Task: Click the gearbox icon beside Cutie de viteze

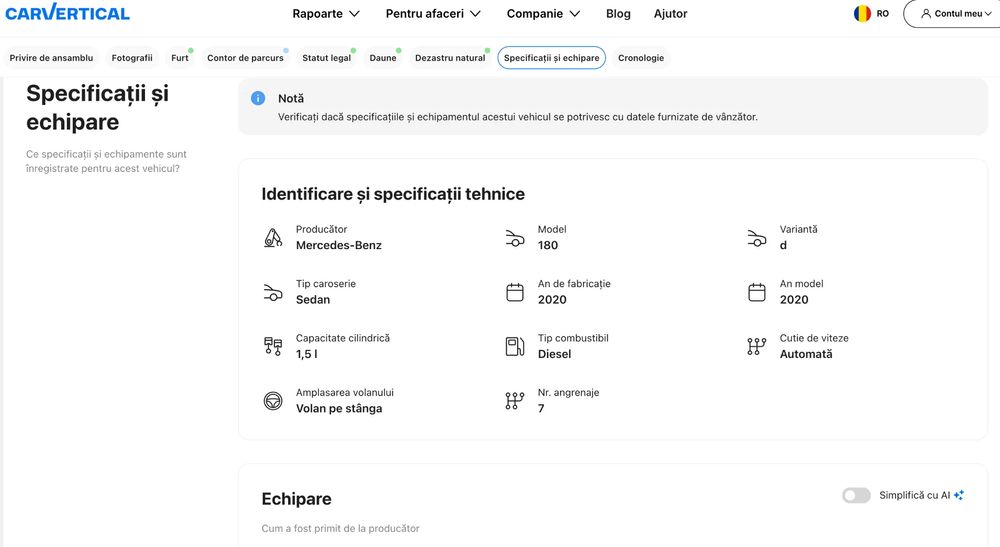Action: (756, 346)
